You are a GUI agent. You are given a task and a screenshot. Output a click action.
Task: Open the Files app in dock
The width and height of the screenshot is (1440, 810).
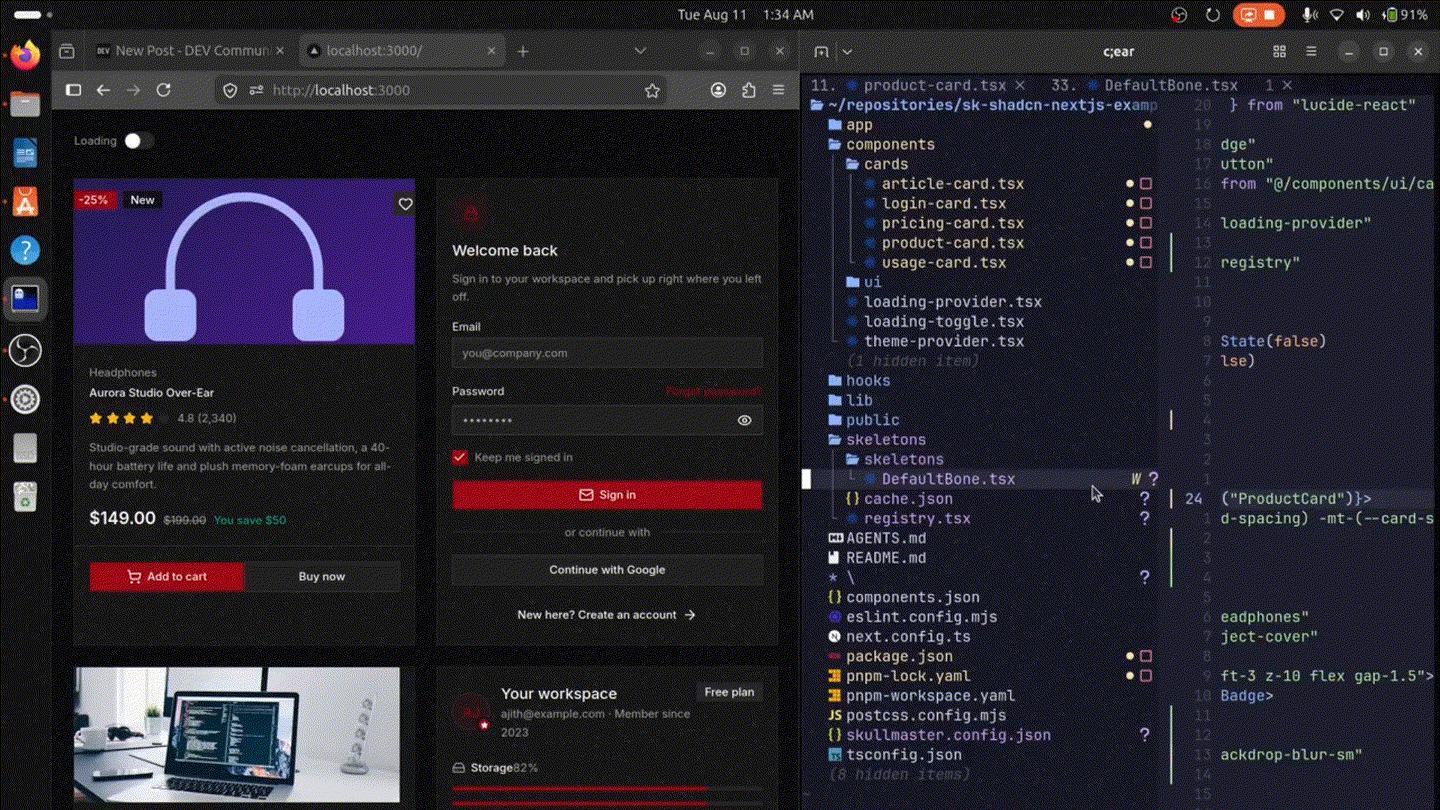coord(25,103)
